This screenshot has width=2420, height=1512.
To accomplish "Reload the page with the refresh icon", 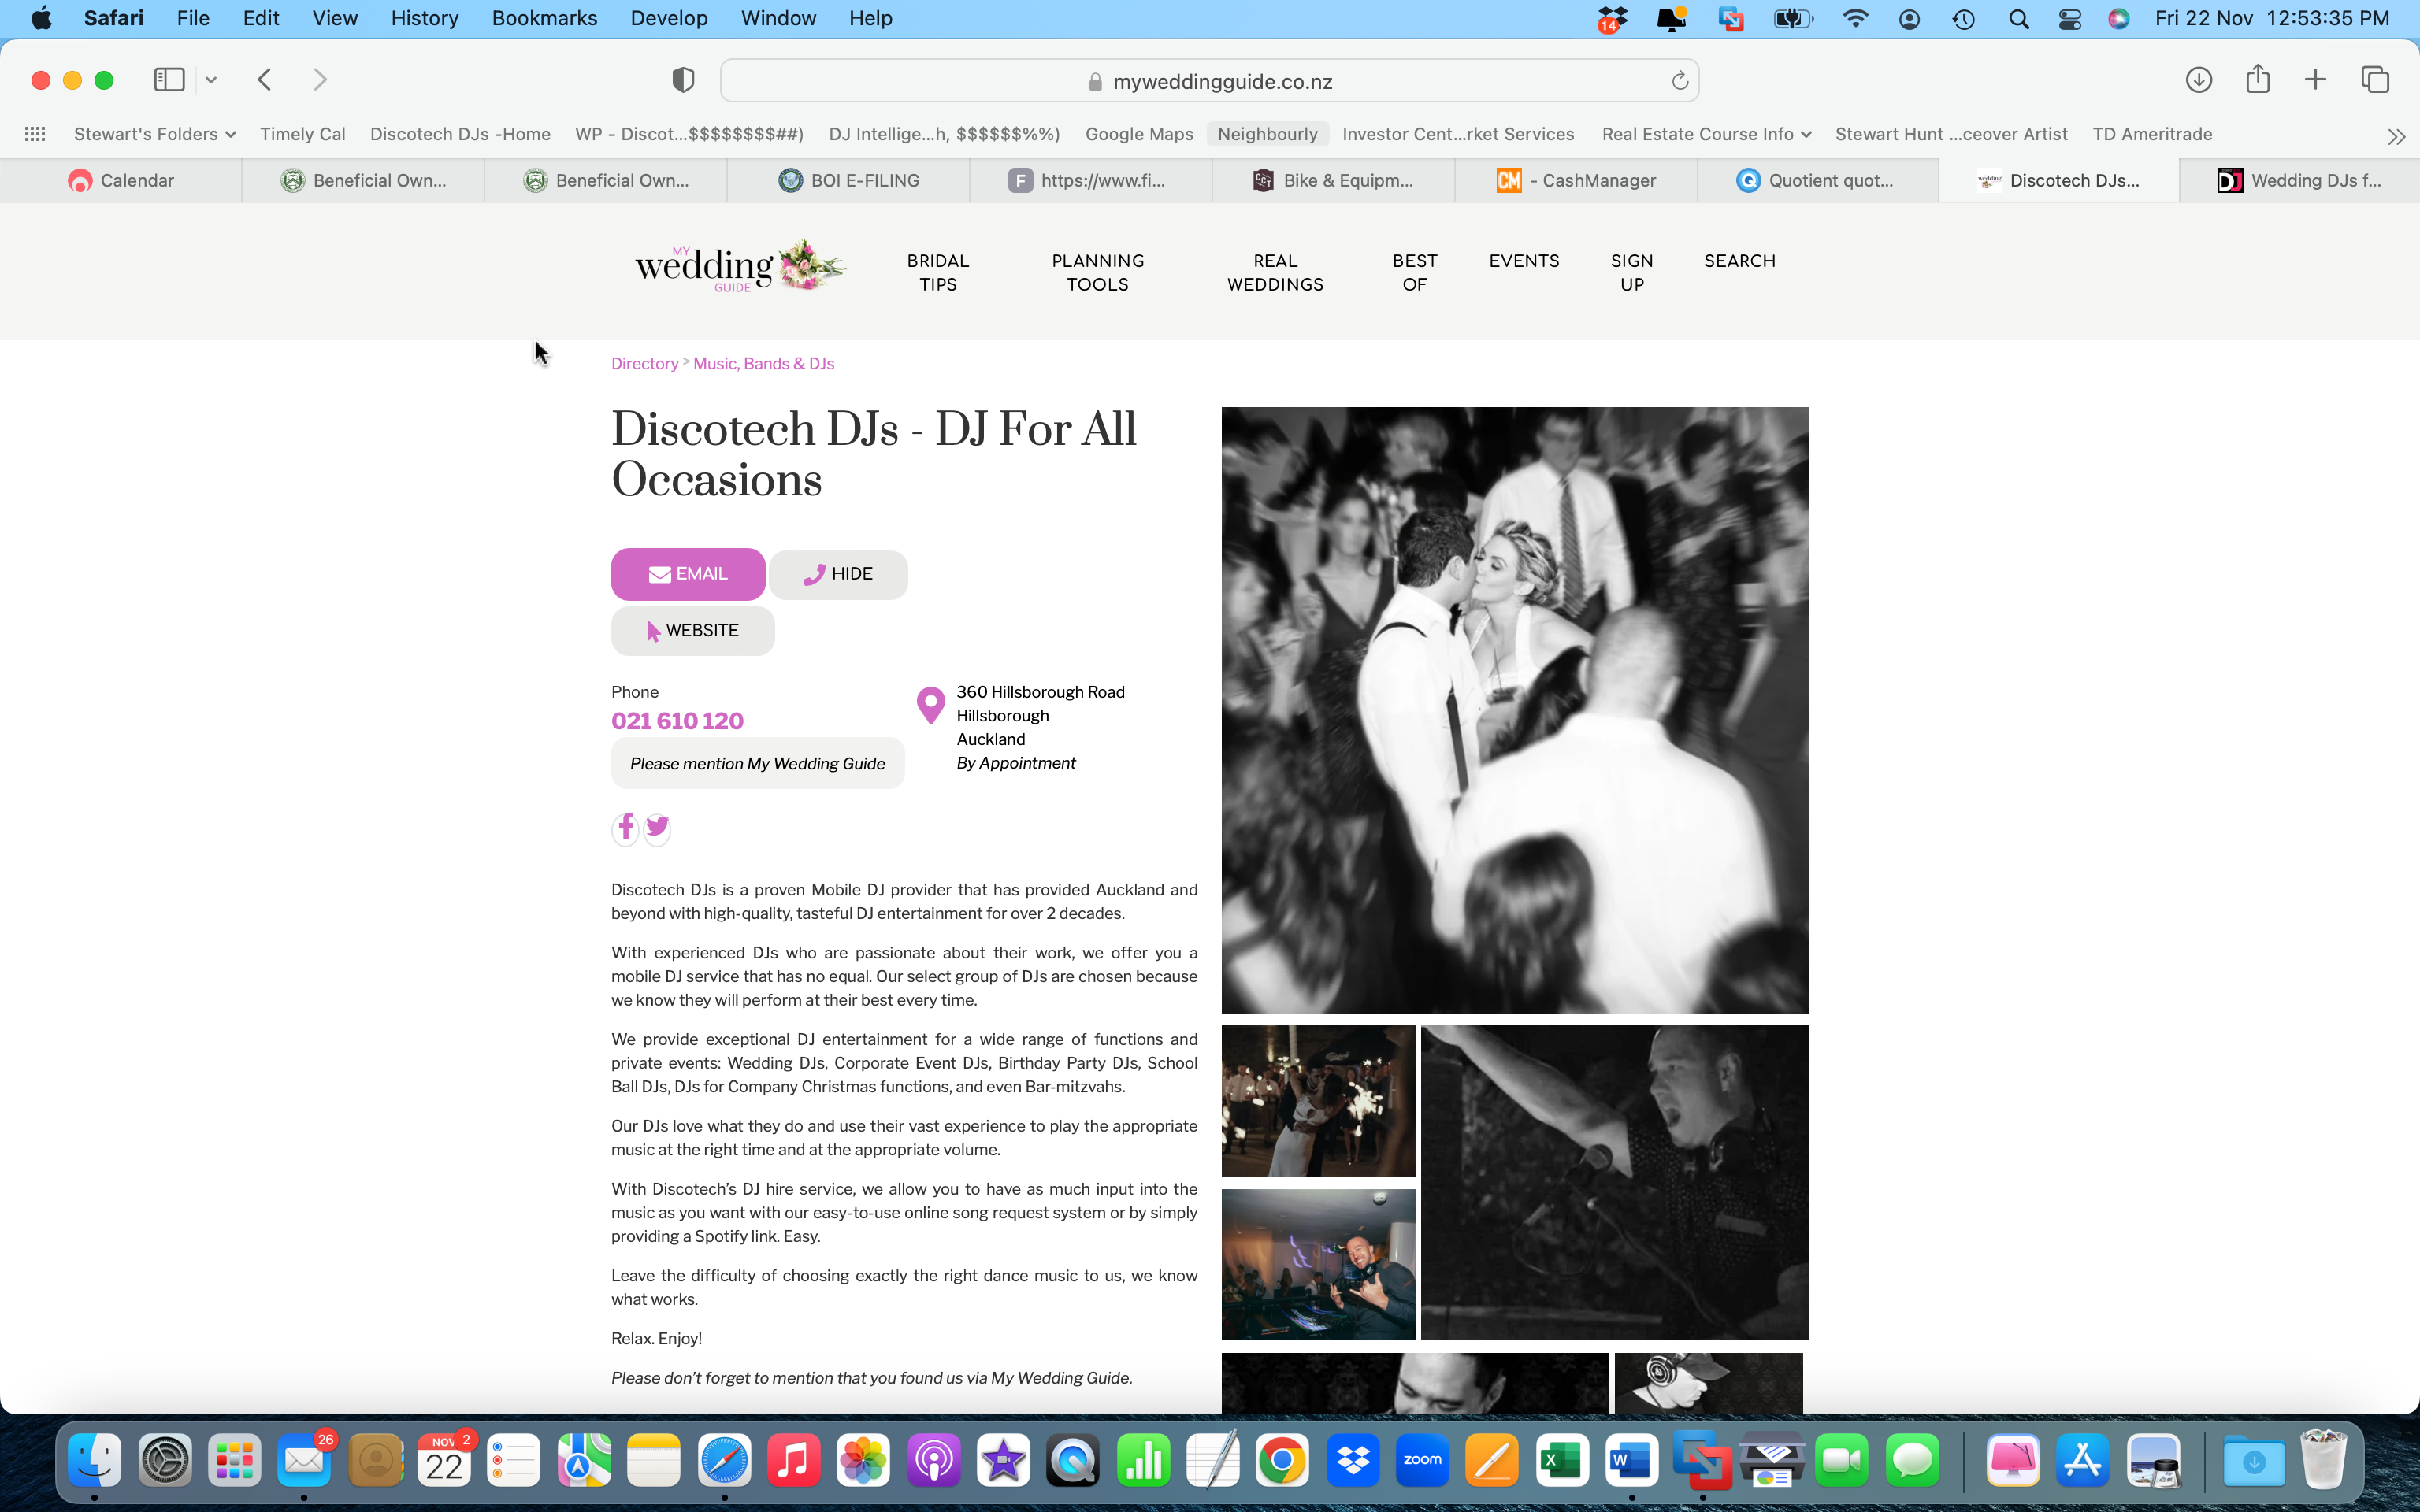I will pos(1679,81).
